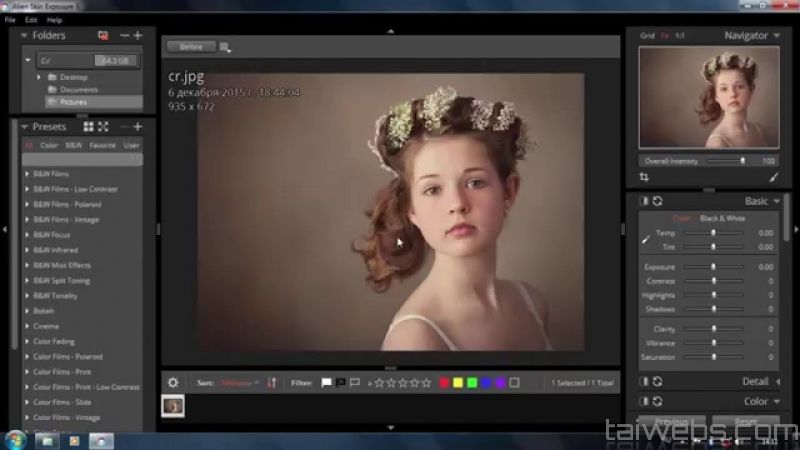Click the Overall Intensity slider
Image resolution: width=800 pixels, height=450 pixels.
[x=726, y=161]
